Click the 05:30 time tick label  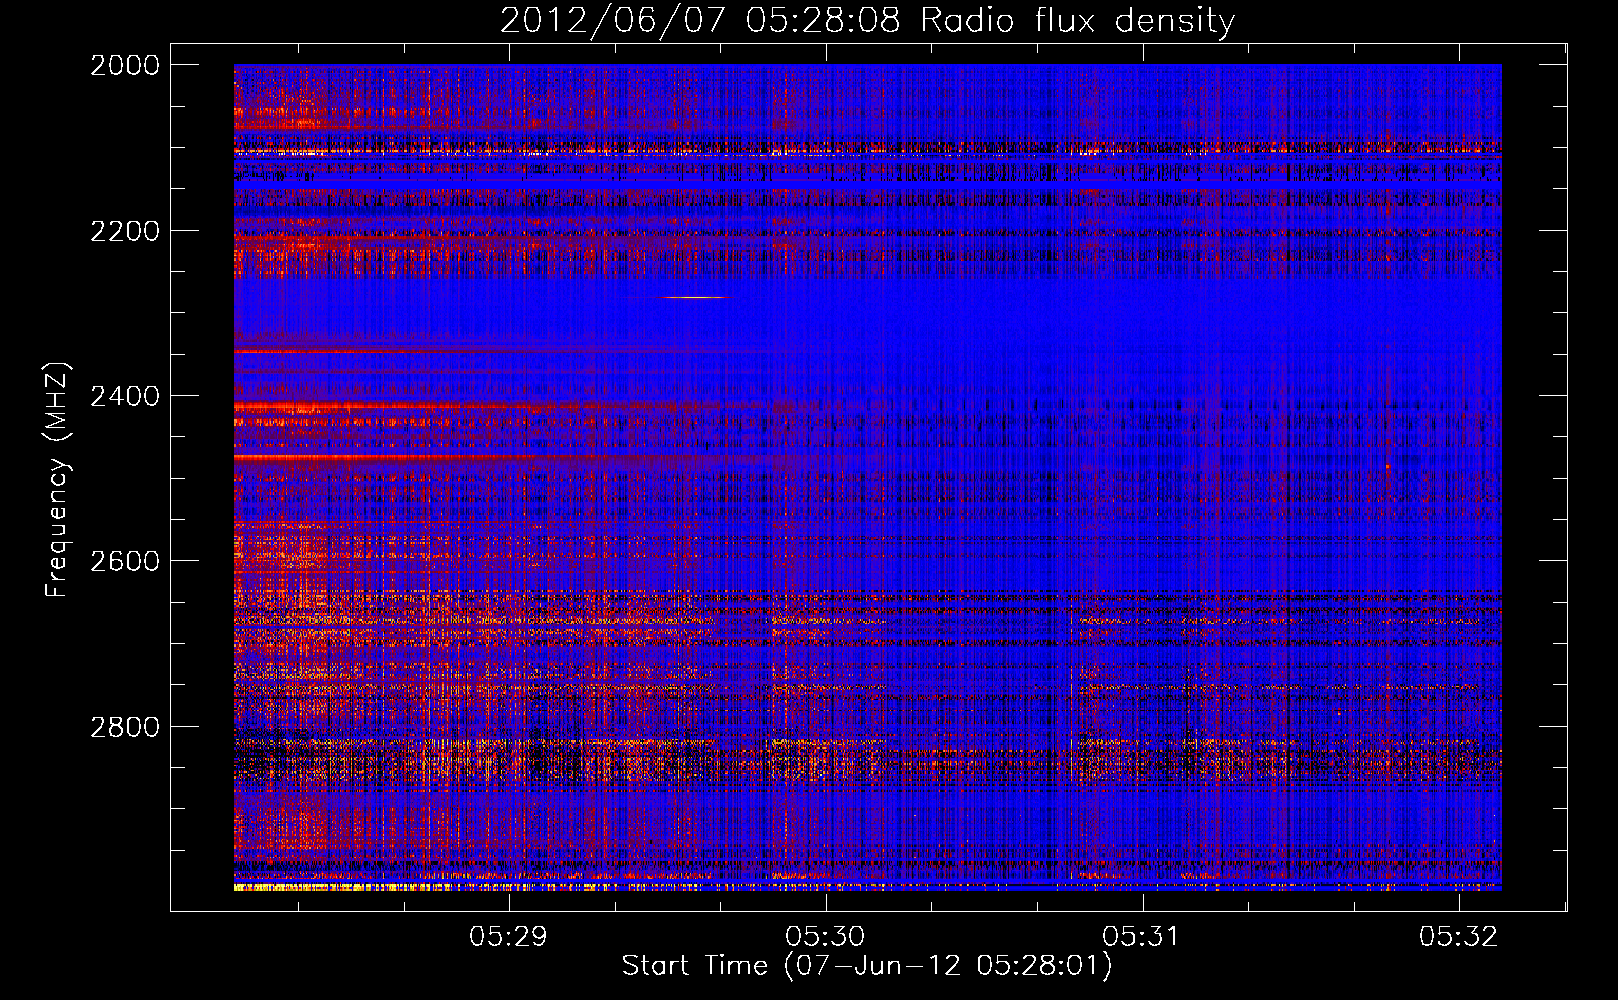825,936
